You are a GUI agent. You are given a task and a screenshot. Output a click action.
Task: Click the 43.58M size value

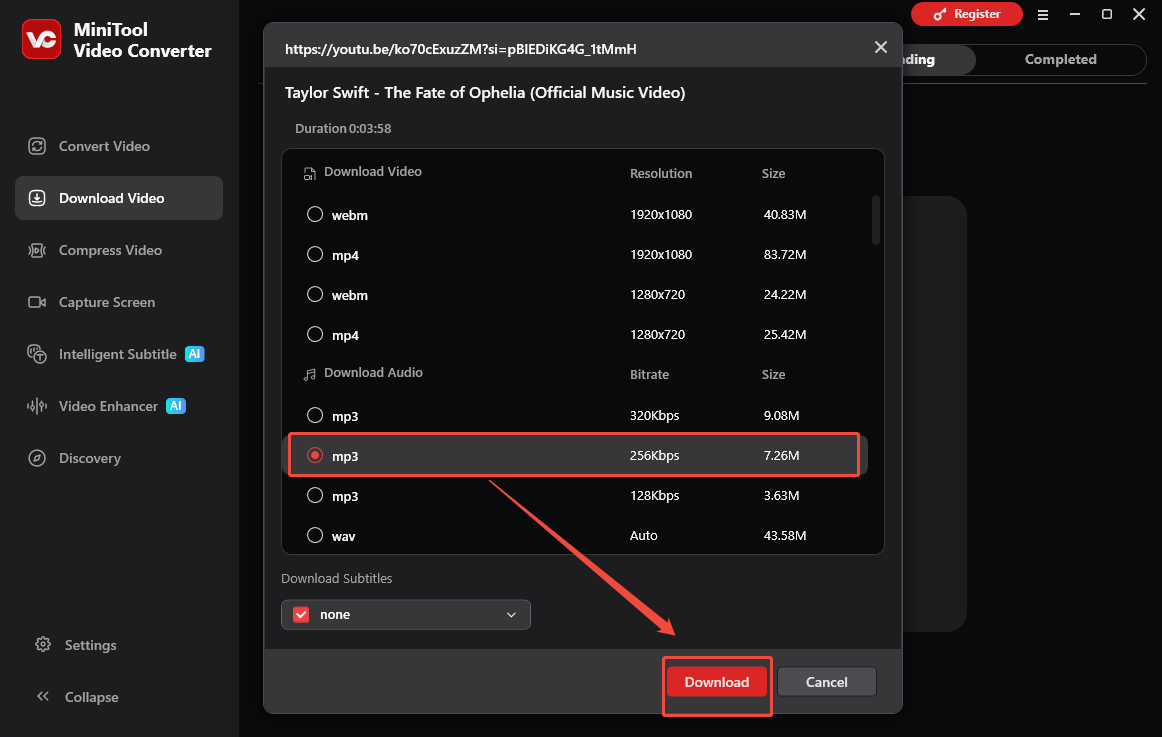click(785, 536)
